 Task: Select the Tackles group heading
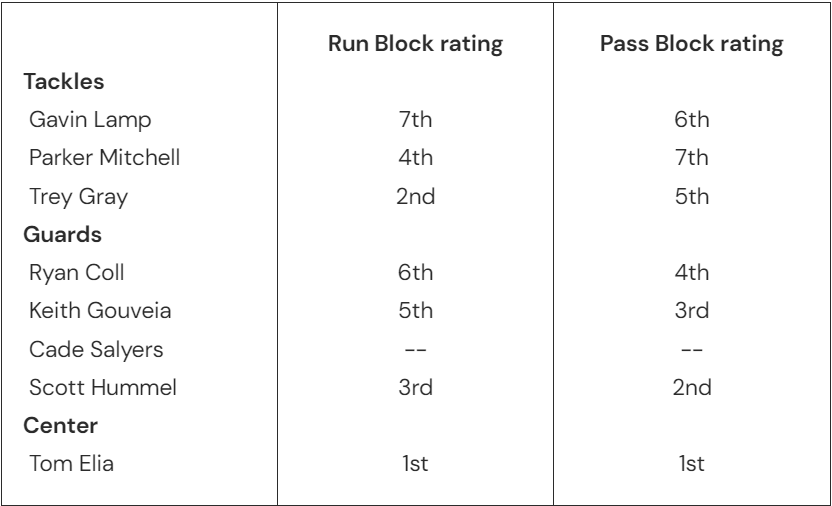point(62,80)
